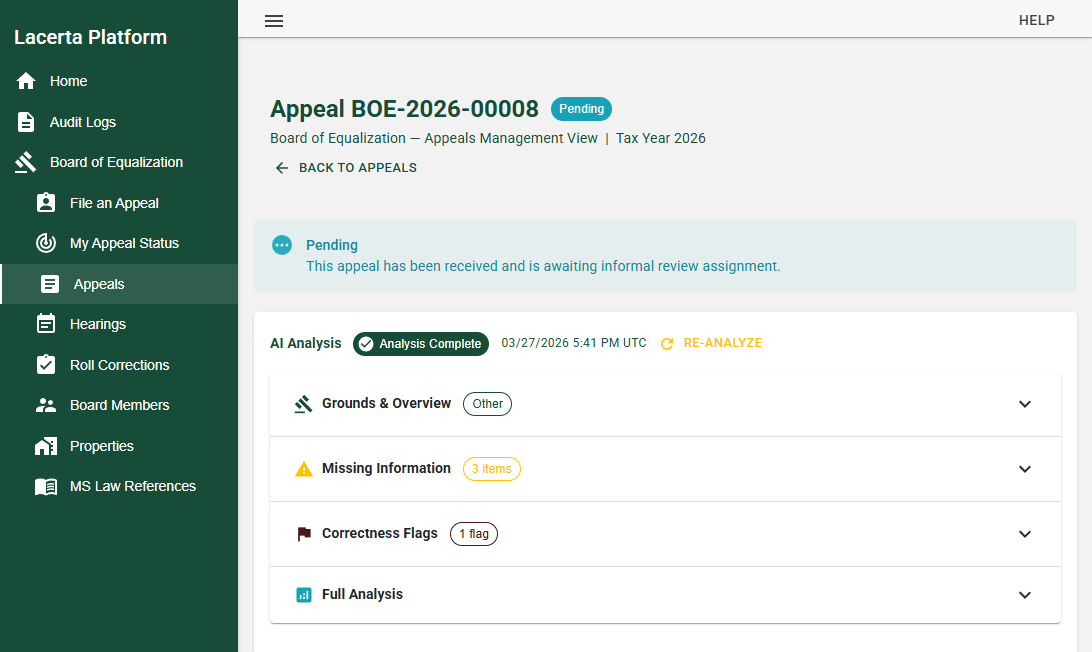Select the Board Members people icon
This screenshot has width=1092, height=652.
46,405
